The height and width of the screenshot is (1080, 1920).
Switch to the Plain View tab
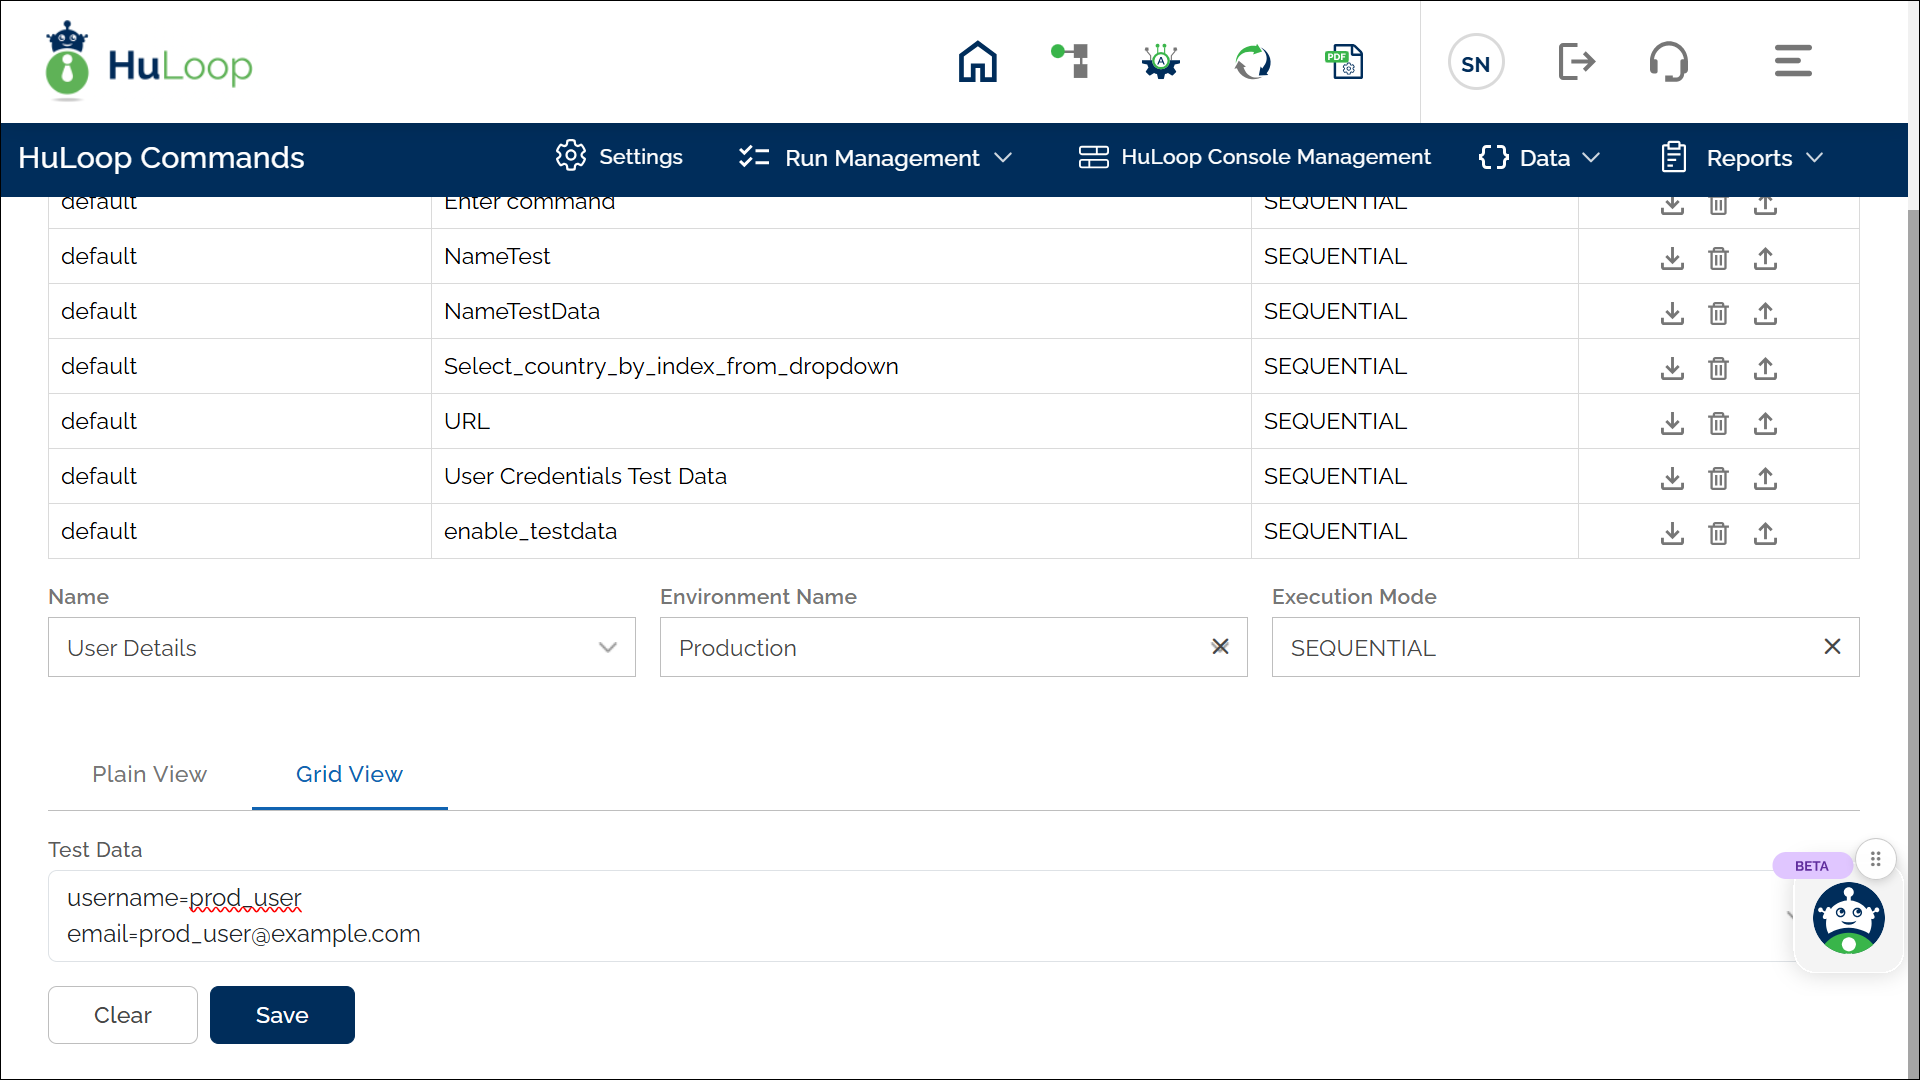point(149,774)
